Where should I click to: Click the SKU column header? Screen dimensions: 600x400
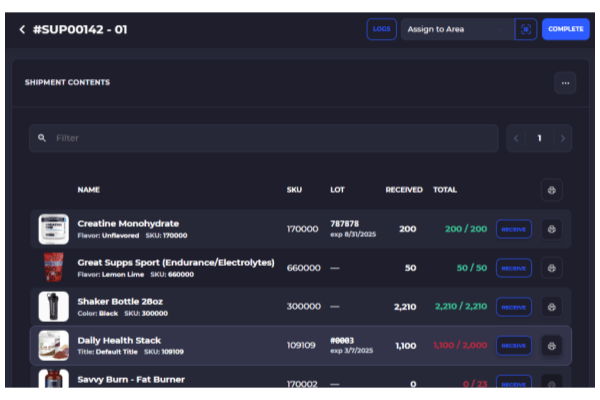pos(294,190)
